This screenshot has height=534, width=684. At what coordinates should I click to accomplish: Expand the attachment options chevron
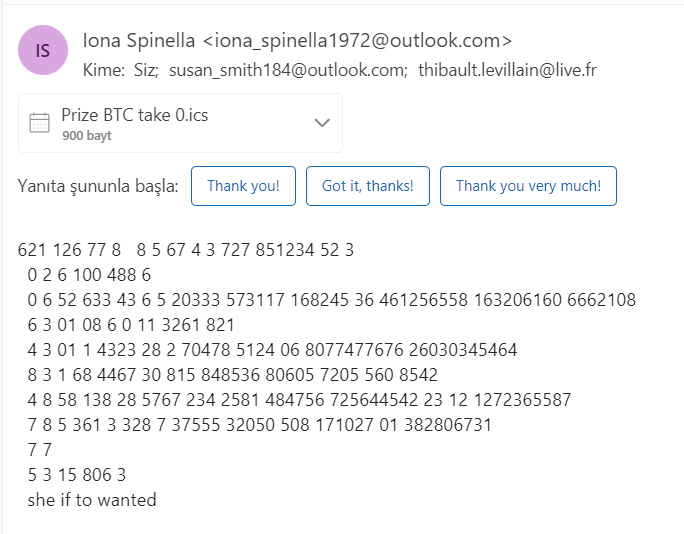tap(322, 123)
